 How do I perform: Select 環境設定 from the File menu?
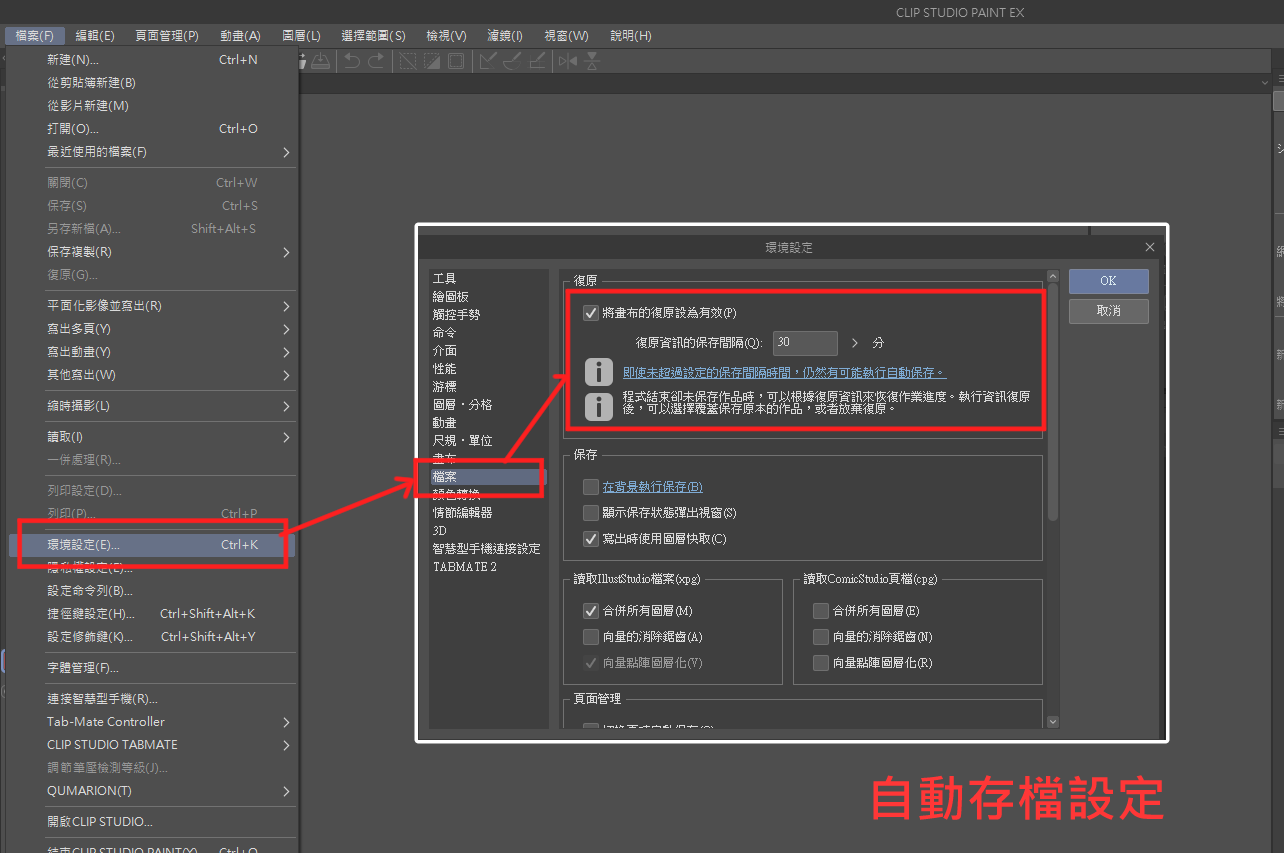(x=150, y=545)
